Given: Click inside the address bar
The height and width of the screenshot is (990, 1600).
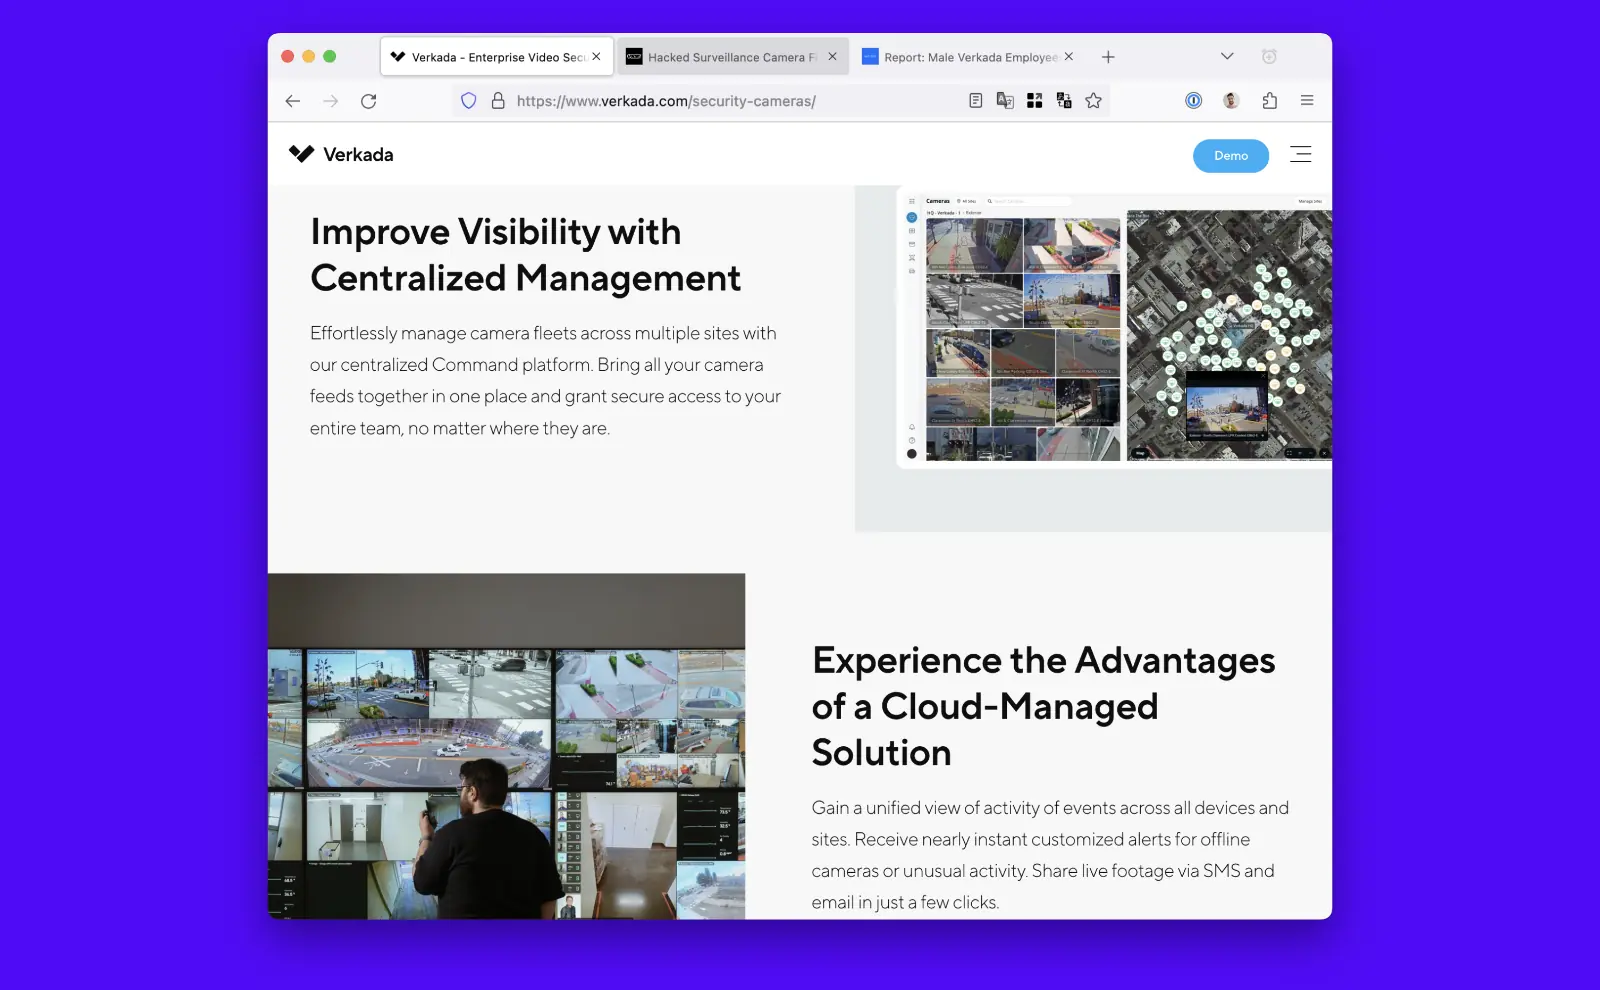Looking at the screenshot, I should point(700,100).
